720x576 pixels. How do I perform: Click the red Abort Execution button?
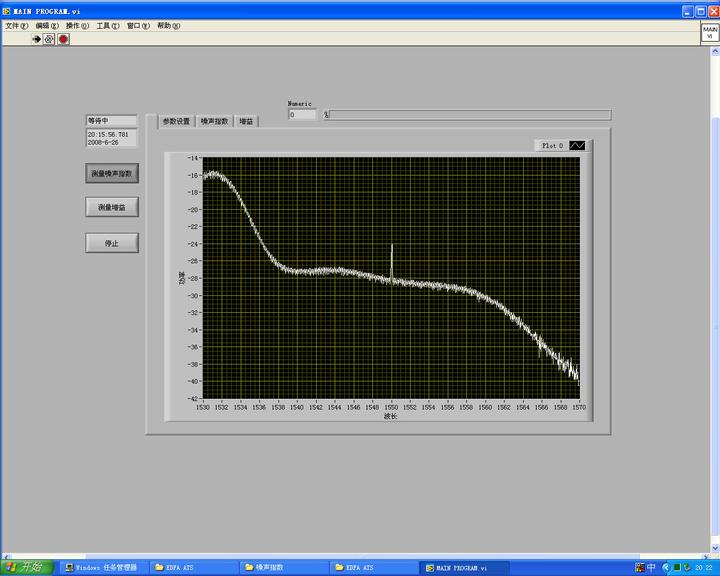tap(63, 39)
